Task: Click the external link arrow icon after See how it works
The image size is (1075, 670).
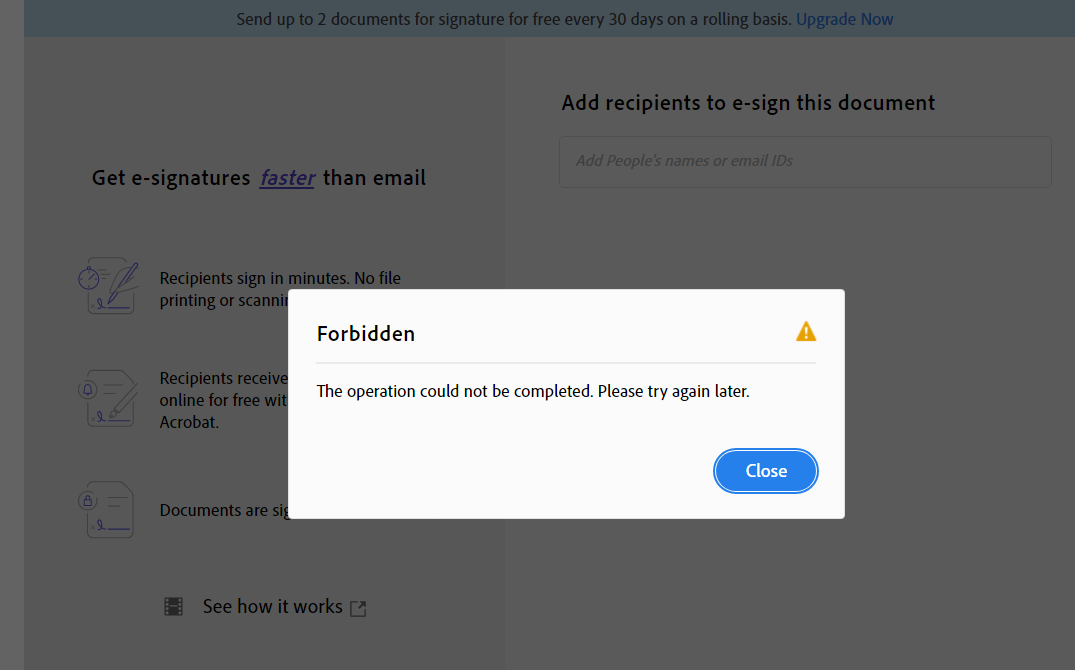Action: 358,607
